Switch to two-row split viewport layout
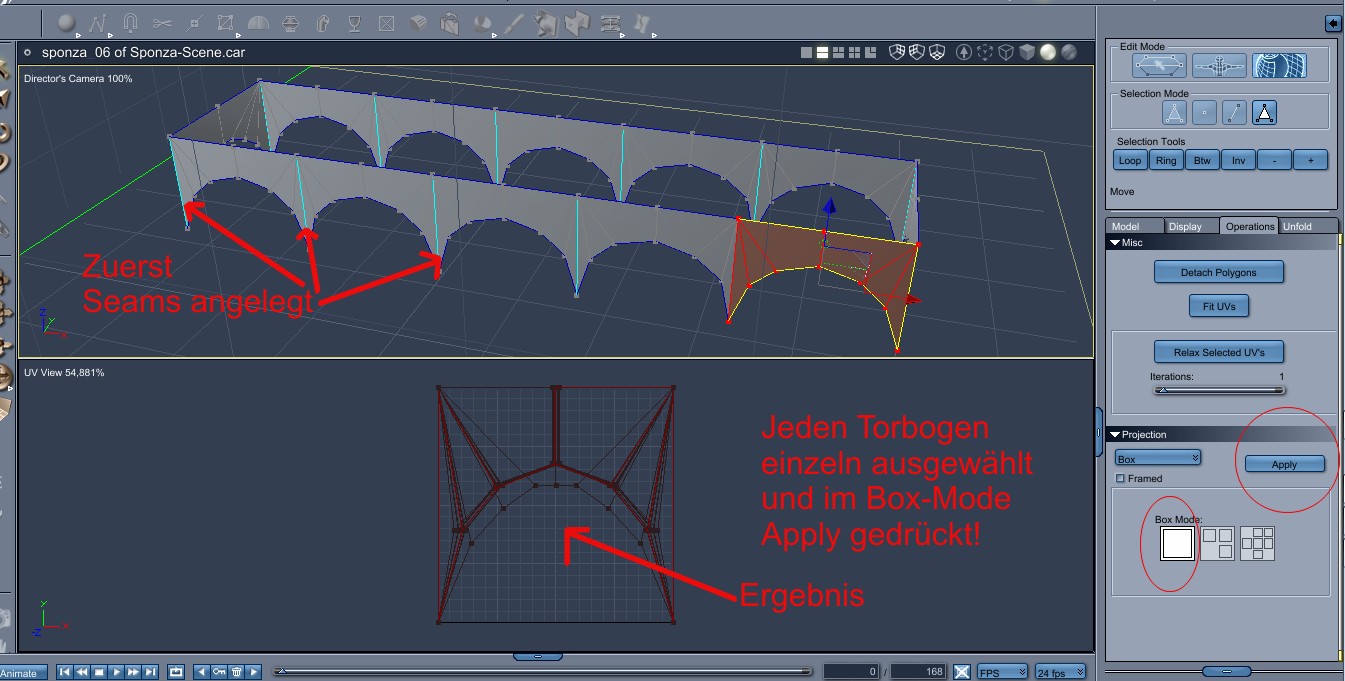1345x681 pixels. 823,52
